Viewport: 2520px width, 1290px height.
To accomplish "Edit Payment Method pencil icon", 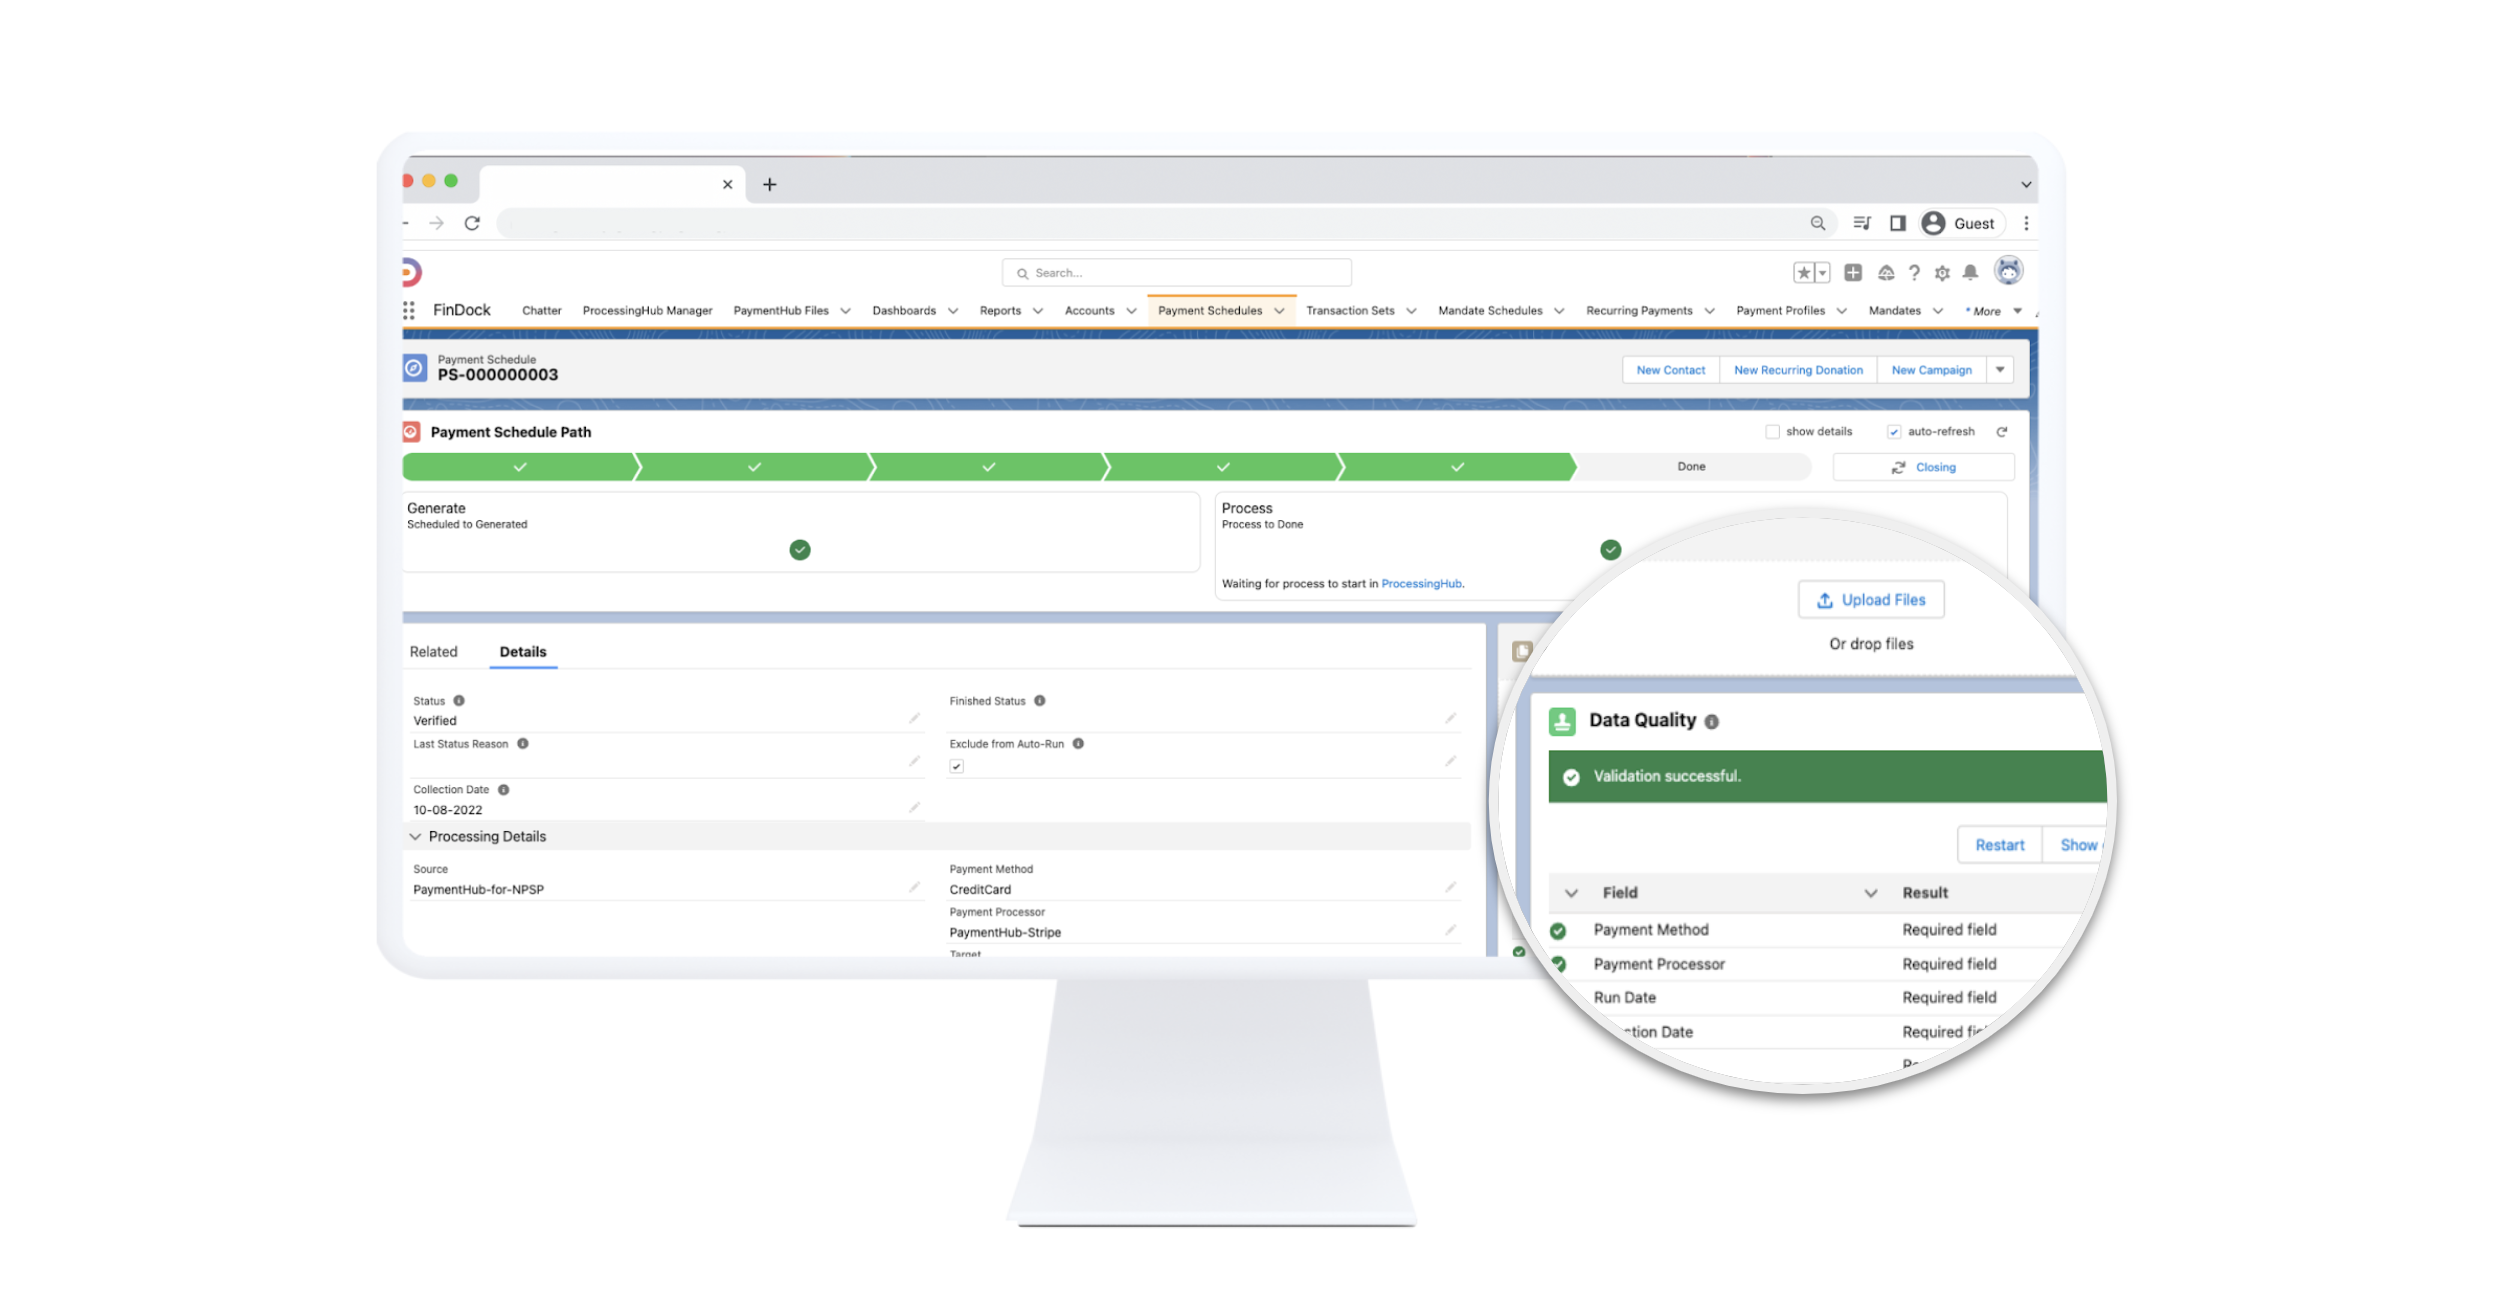I will pyautogui.click(x=1450, y=887).
